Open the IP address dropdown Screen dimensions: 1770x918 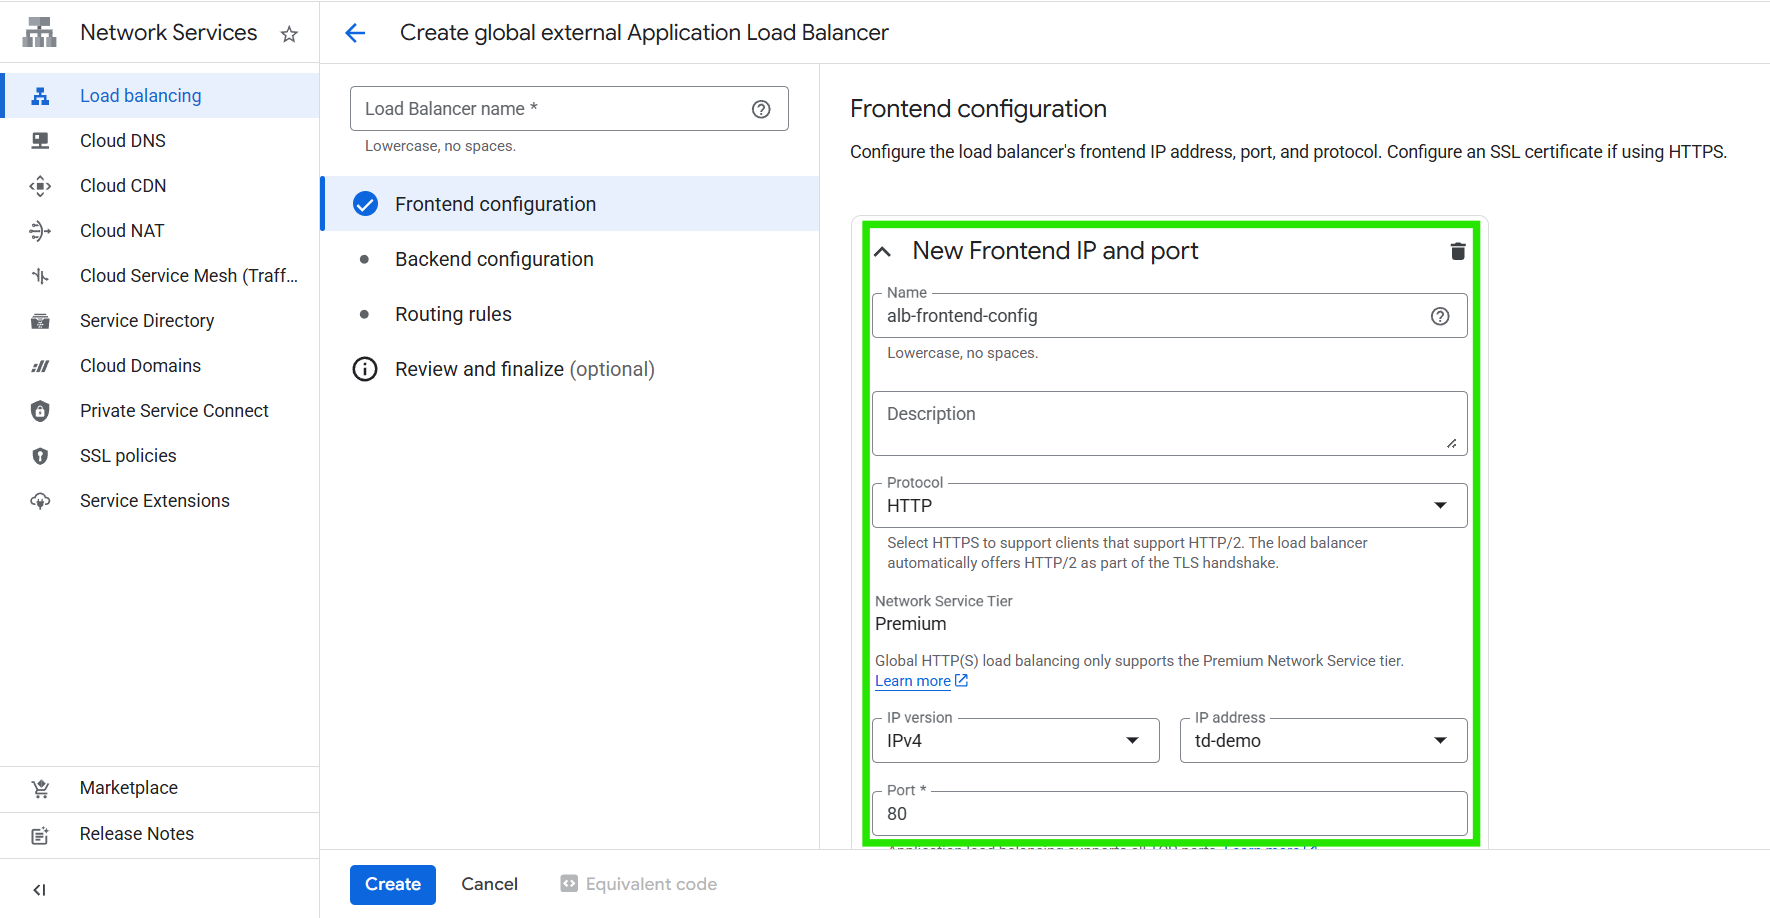1322,741
